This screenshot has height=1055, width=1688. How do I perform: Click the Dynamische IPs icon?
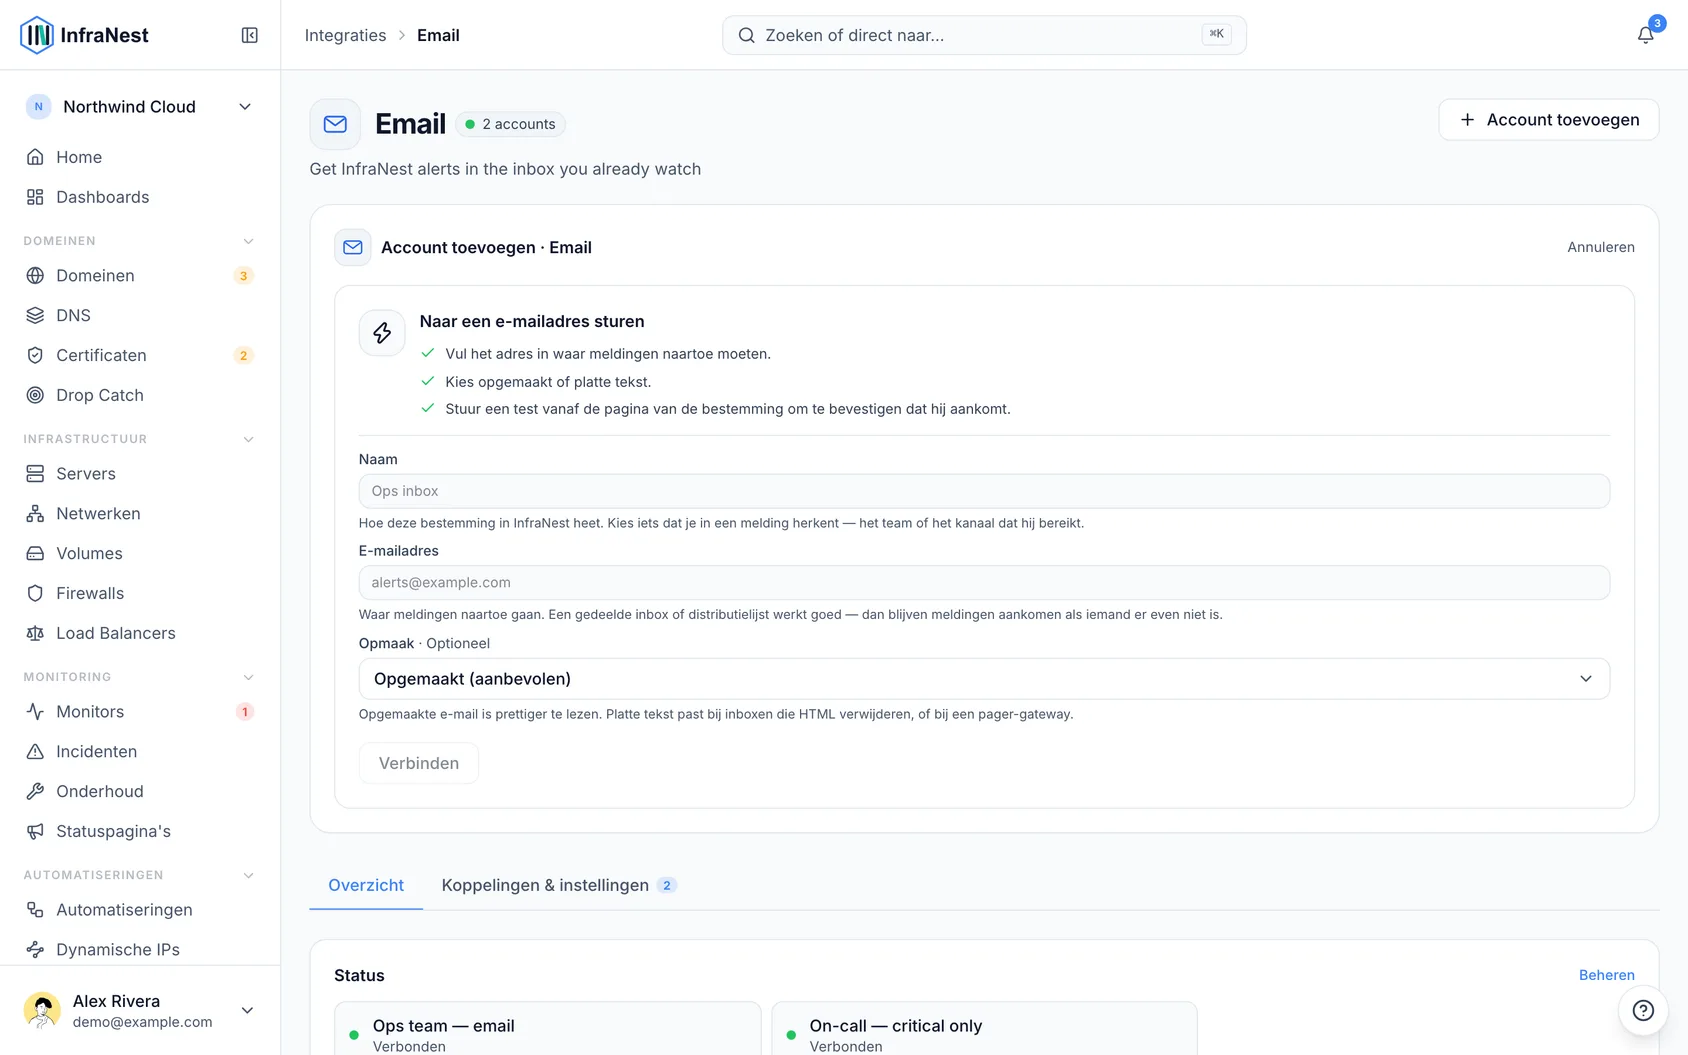click(35, 949)
